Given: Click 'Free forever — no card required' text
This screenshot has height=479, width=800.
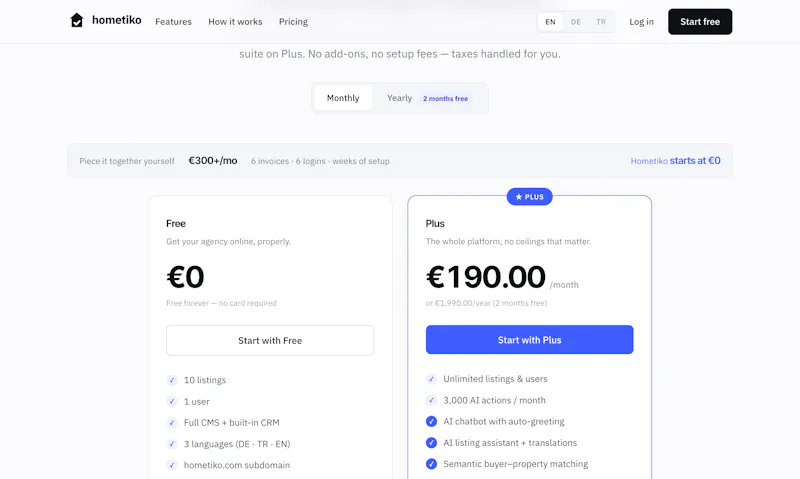Looking at the screenshot, I should tap(221, 303).
